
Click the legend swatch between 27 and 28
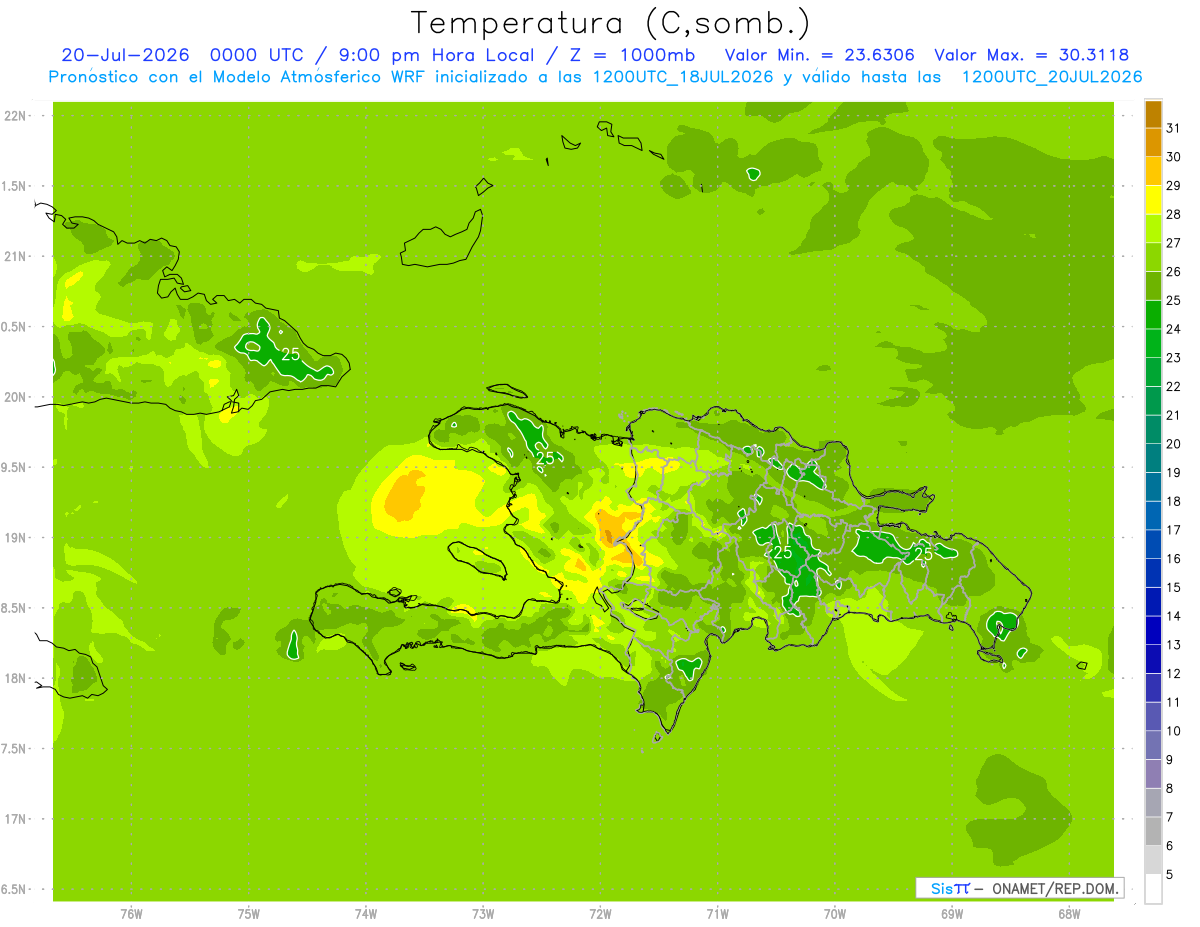click(x=1153, y=229)
